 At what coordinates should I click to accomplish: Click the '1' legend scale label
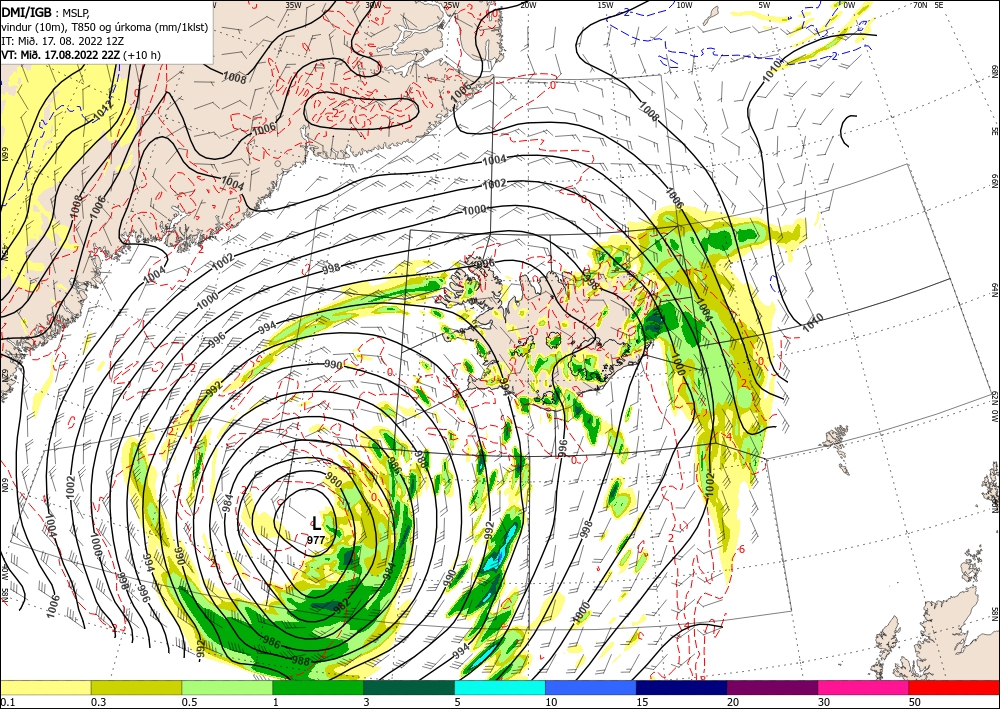click(x=276, y=702)
